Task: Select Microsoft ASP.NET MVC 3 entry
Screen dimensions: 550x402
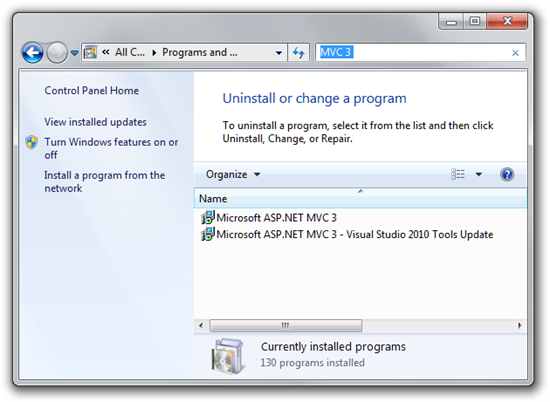Action: tap(276, 217)
